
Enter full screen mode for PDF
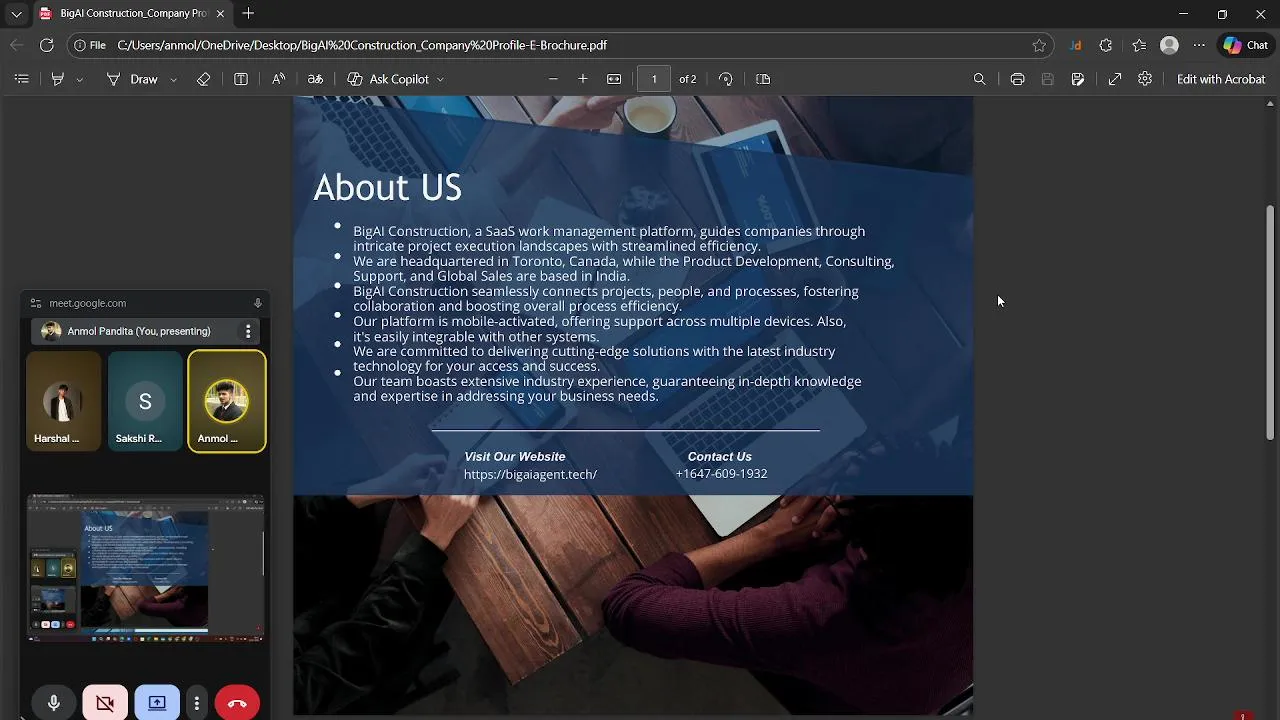click(x=1115, y=79)
